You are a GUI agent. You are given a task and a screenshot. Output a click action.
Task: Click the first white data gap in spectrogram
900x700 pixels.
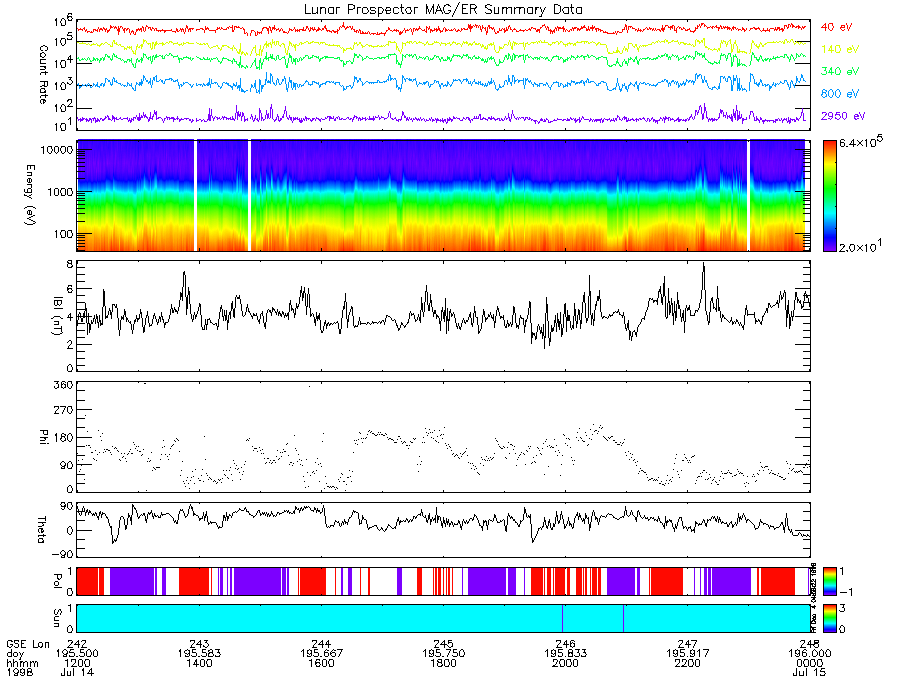(x=196, y=196)
